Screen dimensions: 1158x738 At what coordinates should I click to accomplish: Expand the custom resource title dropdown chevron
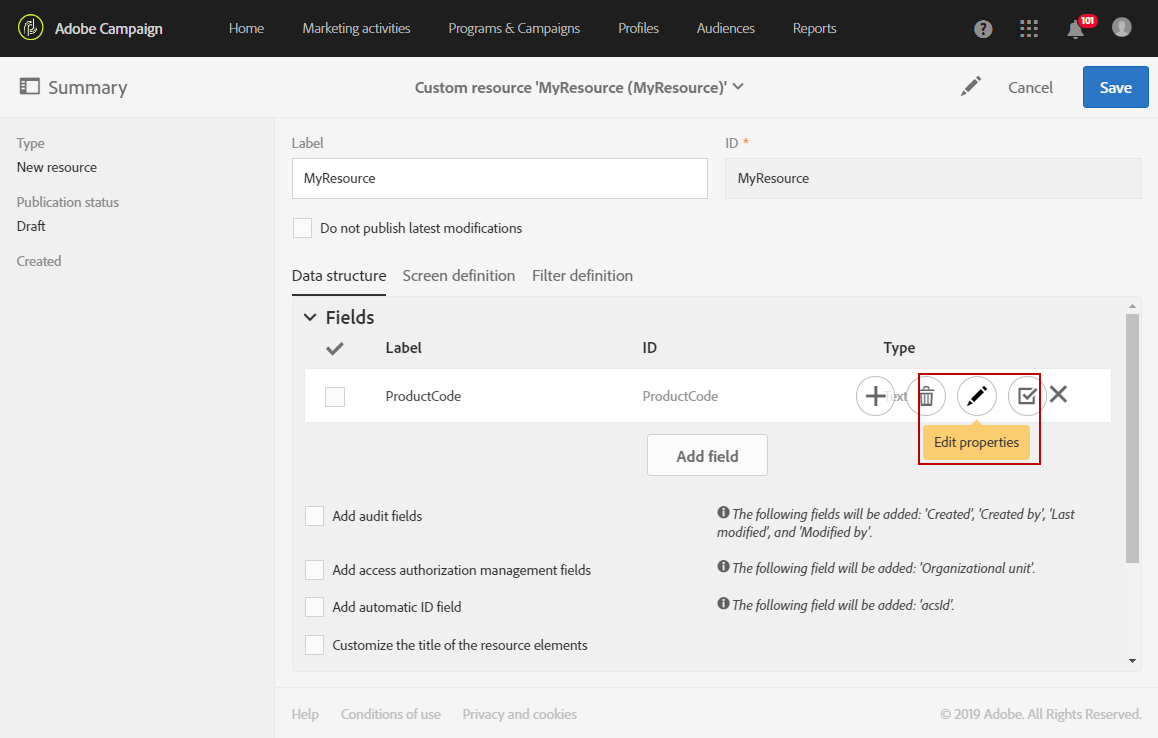738,87
